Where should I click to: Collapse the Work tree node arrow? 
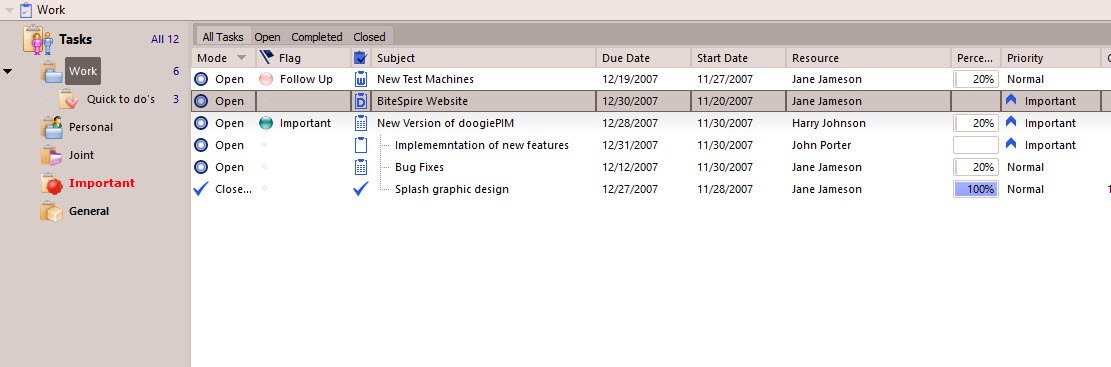point(9,72)
